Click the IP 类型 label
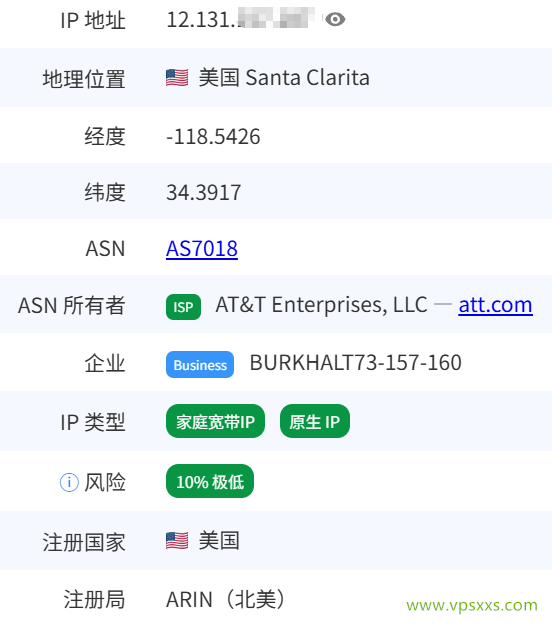 pyautogui.click(x=93, y=422)
